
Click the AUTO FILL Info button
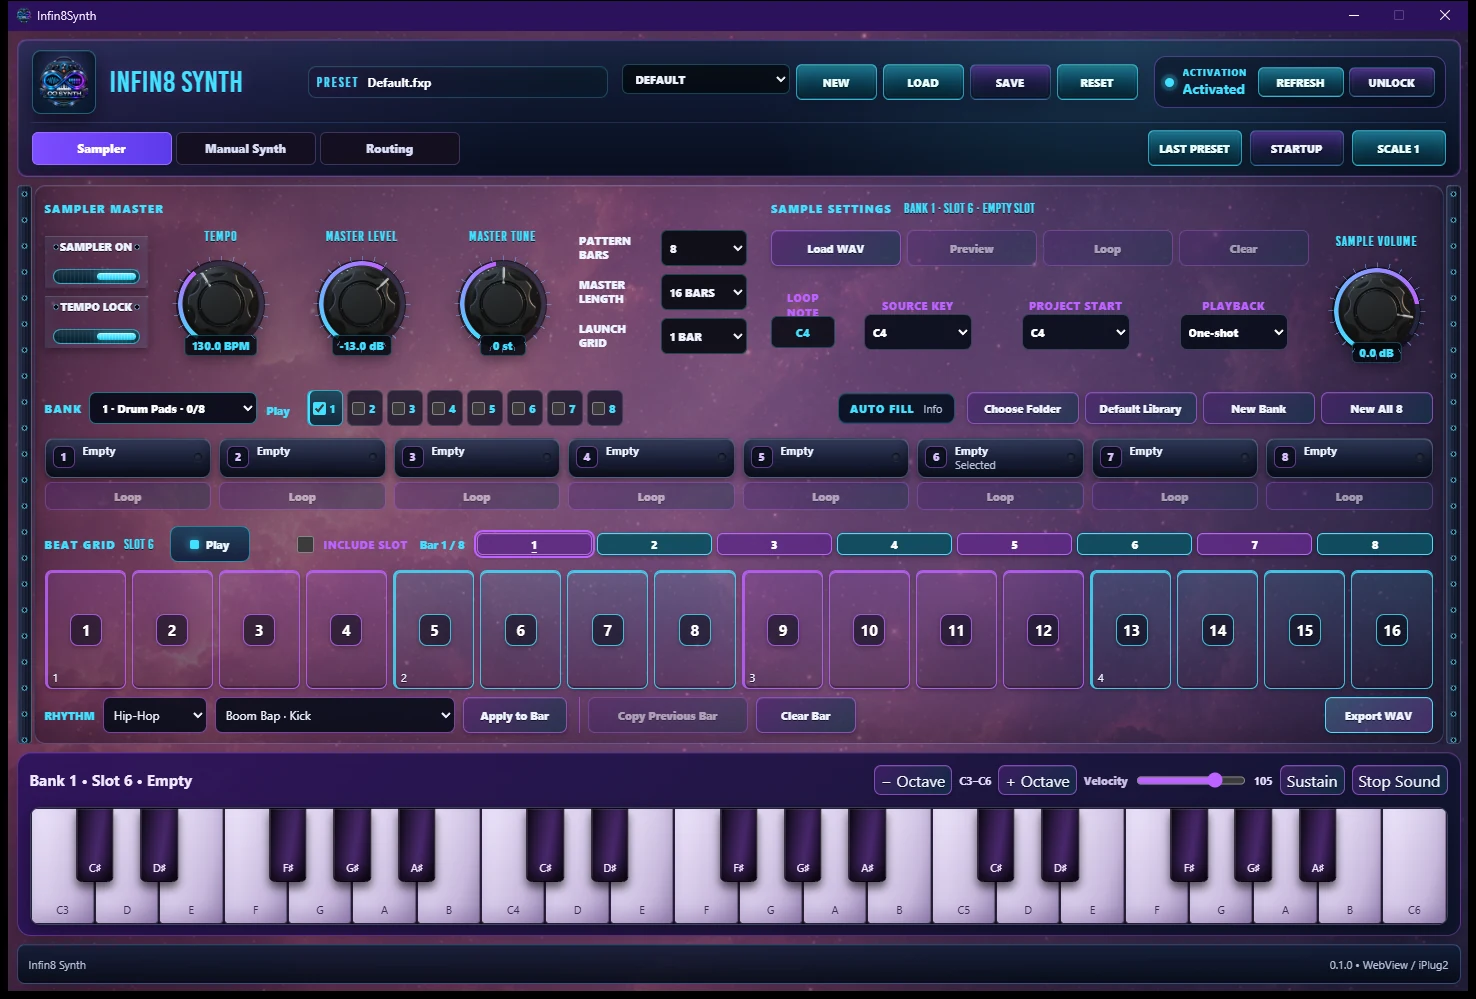[x=896, y=408]
